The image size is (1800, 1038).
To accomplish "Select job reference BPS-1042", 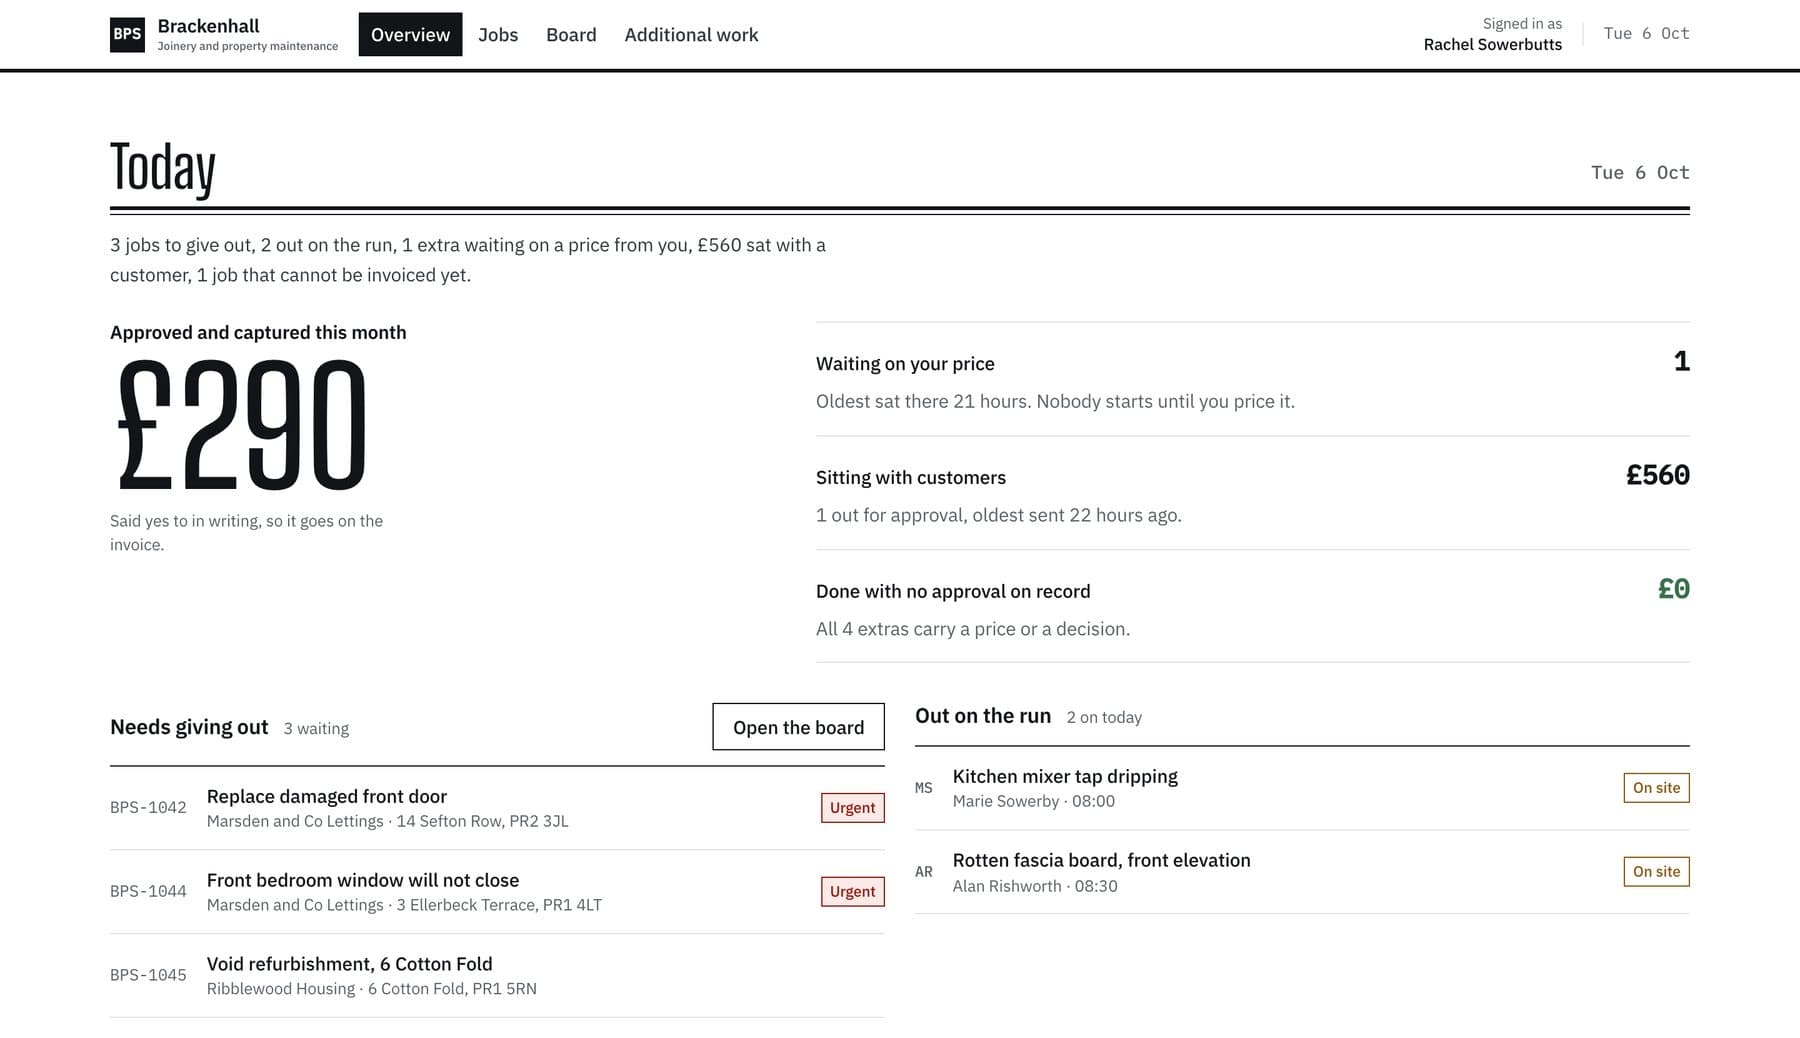I will click(148, 807).
